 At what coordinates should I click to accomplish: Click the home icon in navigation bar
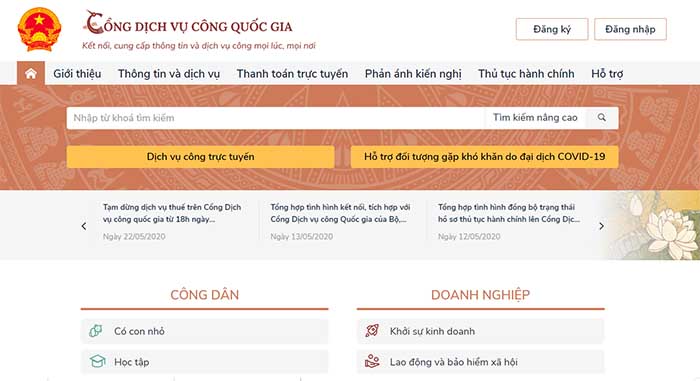pyautogui.click(x=31, y=73)
